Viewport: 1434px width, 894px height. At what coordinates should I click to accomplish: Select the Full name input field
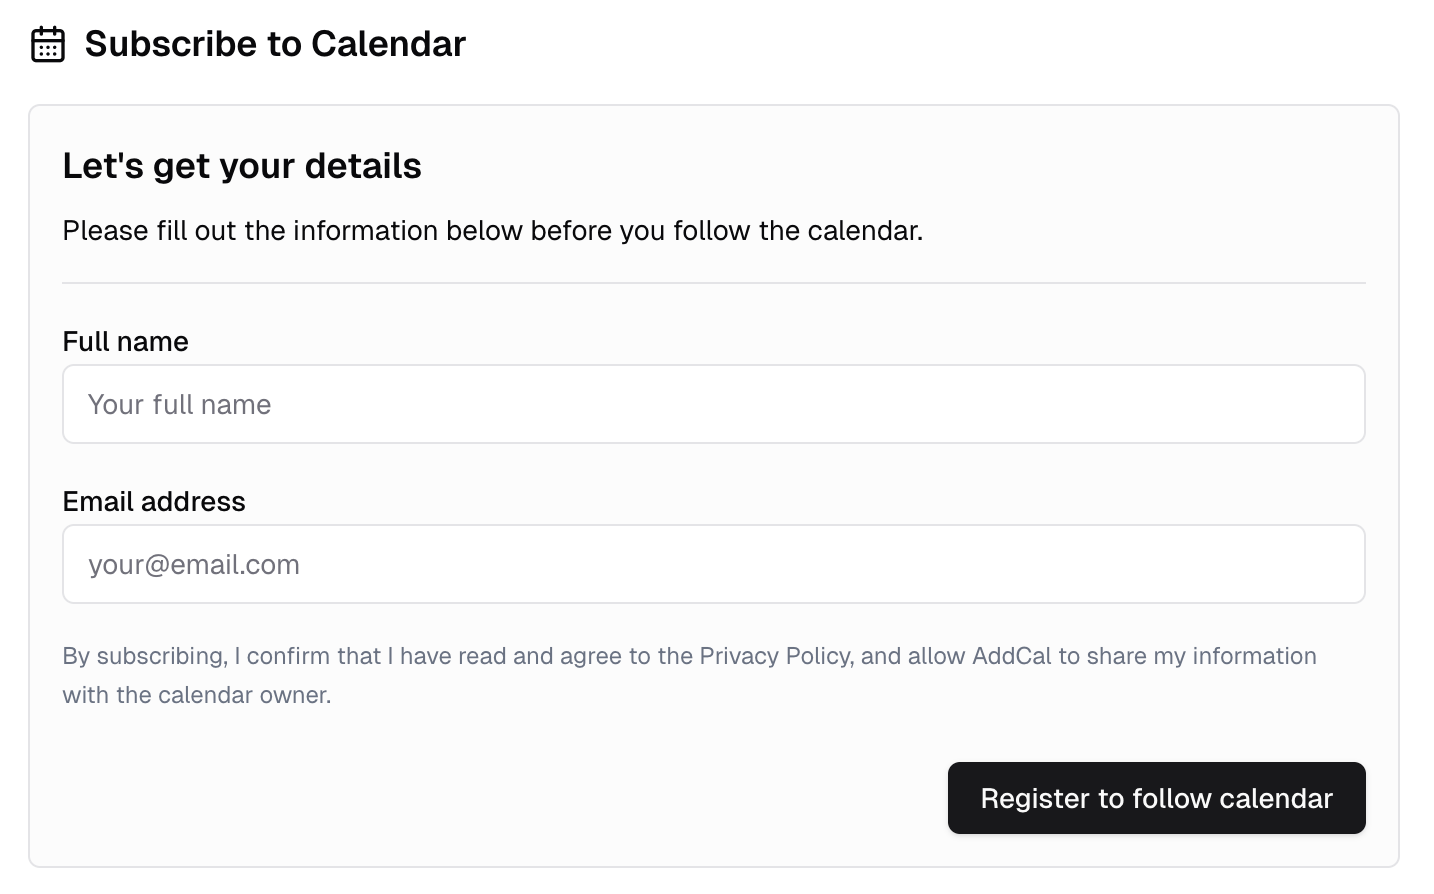coord(713,404)
